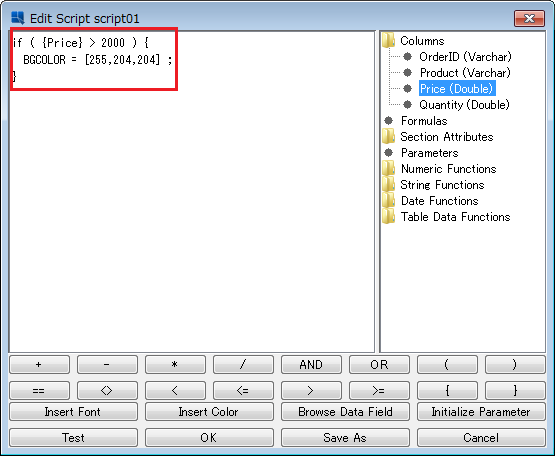Open the Numeric Functions folder icon
Viewport: 555px width, 456px height.
[x=389, y=169]
